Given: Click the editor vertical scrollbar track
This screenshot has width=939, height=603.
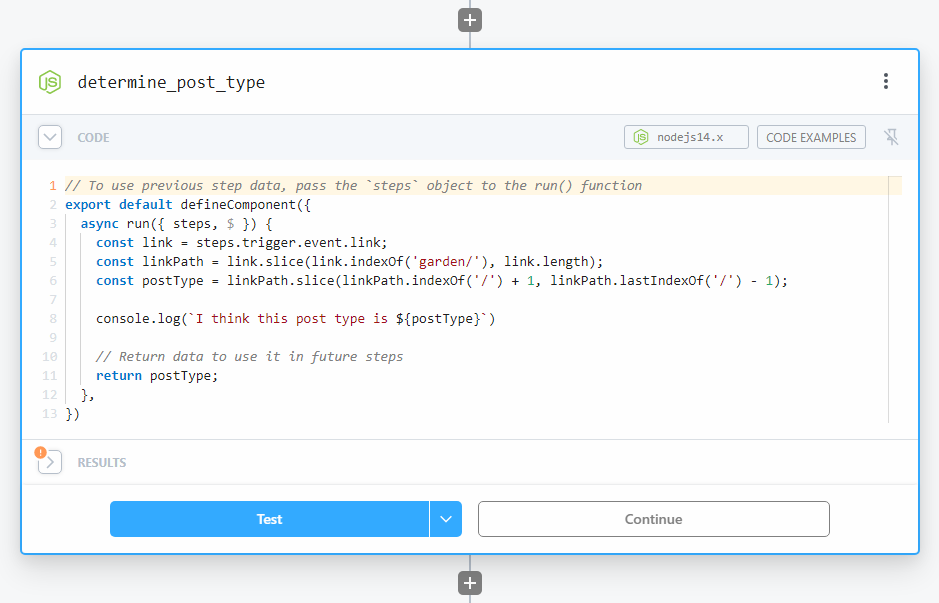Looking at the screenshot, I should coord(895,299).
